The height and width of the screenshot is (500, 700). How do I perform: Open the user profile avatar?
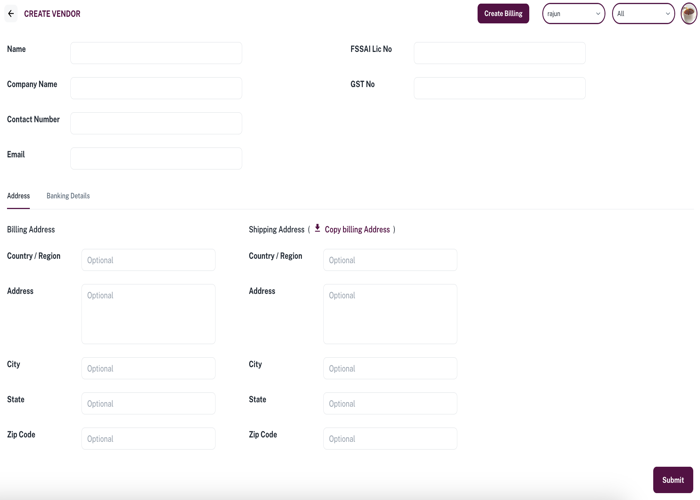[689, 14]
